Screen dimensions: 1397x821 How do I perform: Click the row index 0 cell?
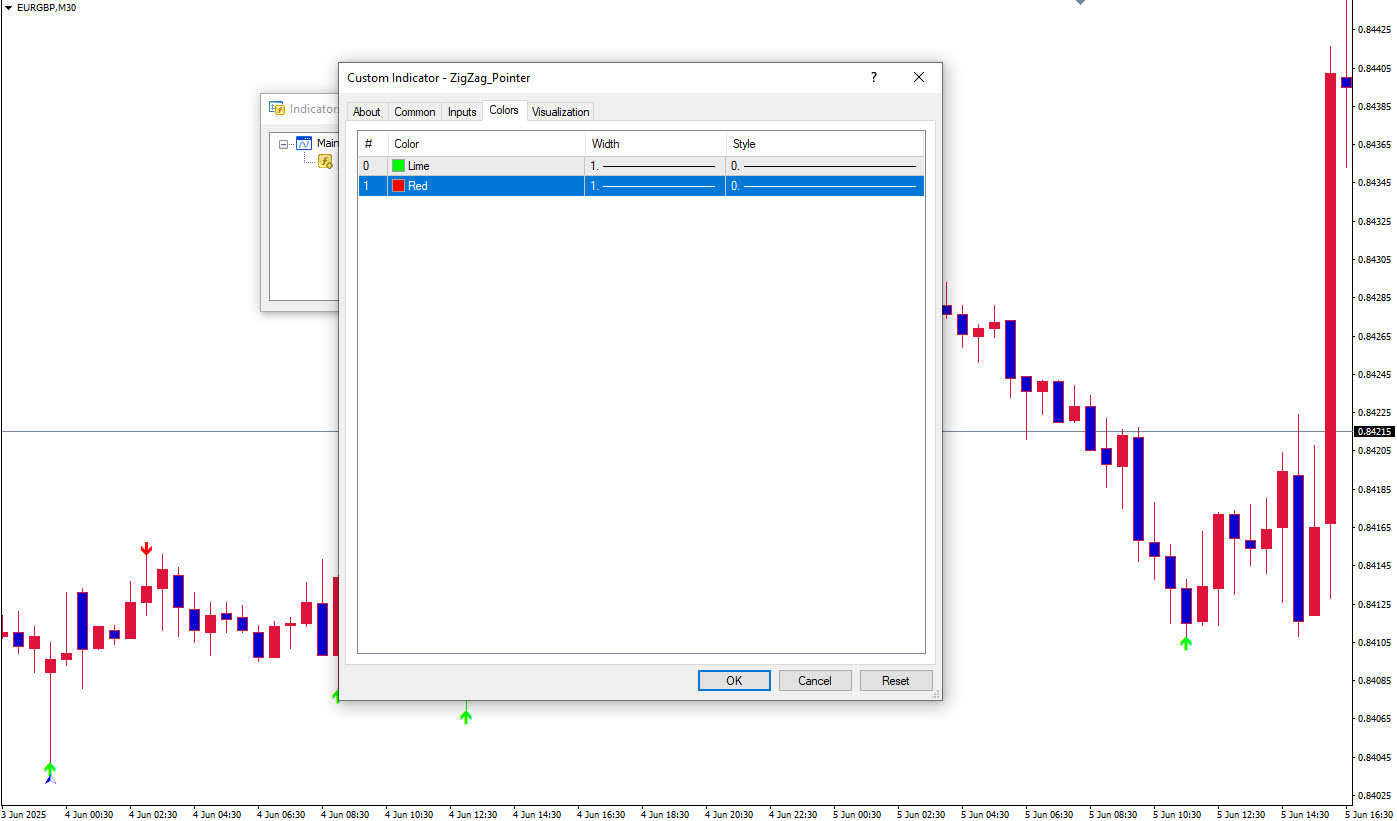pos(373,166)
